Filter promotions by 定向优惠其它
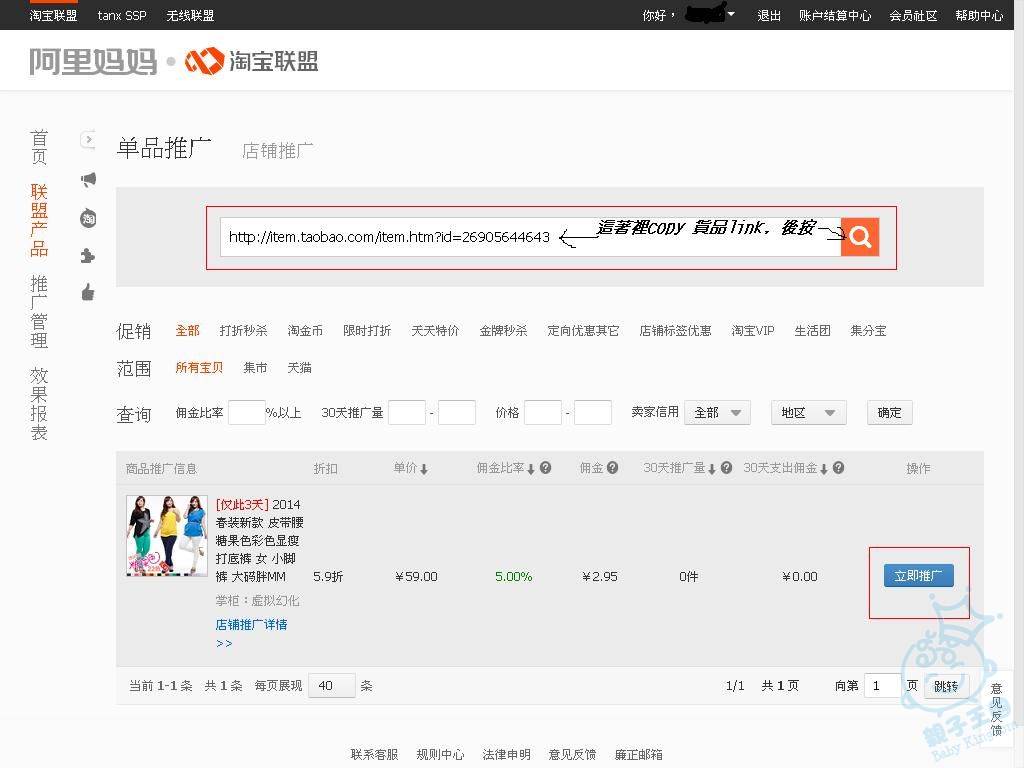 point(583,330)
